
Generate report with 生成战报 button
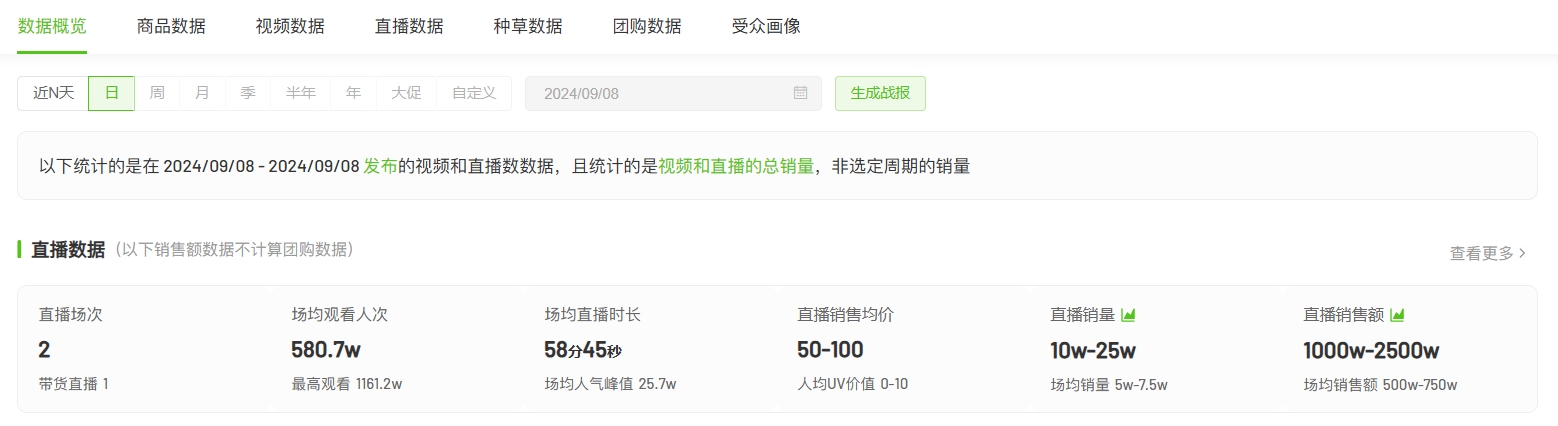(880, 93)
